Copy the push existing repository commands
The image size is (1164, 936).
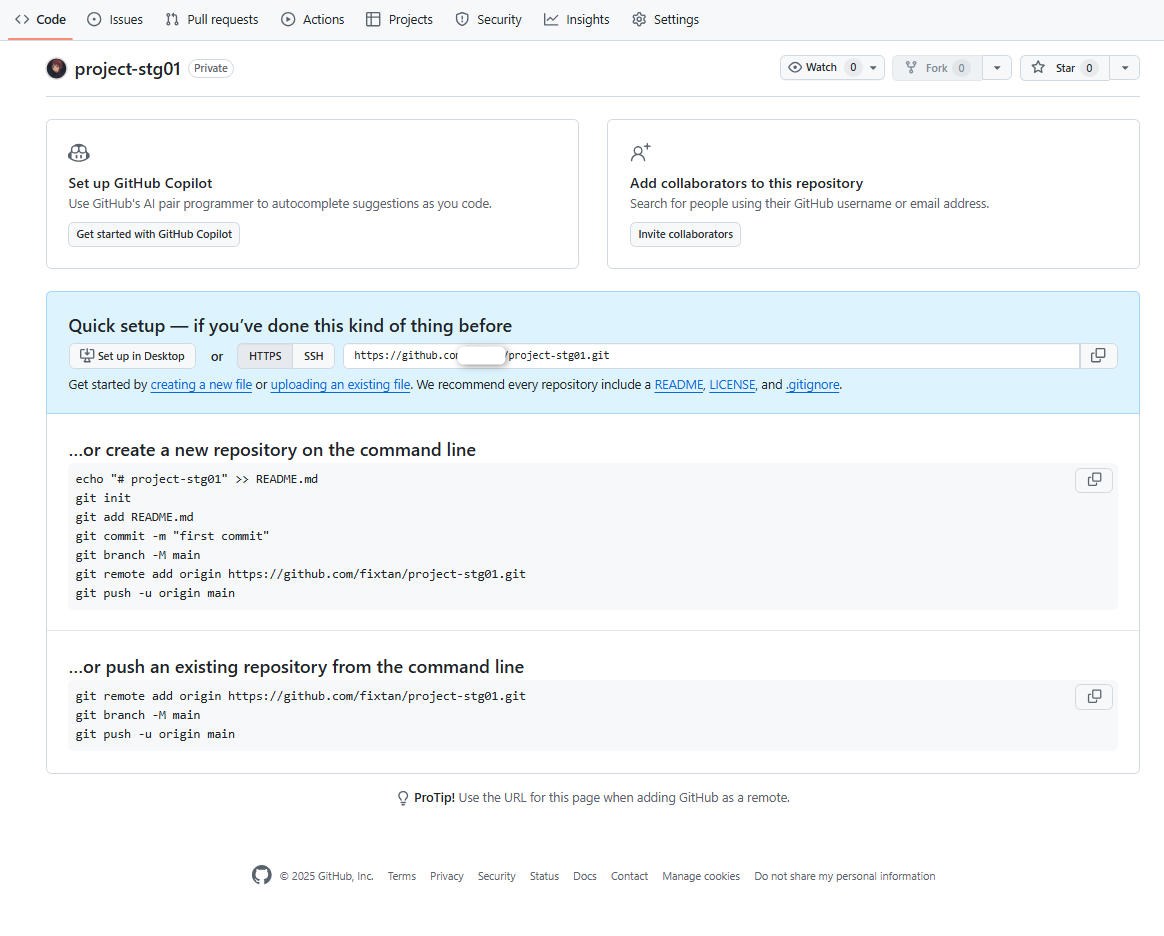click(x=1094, y=697)
